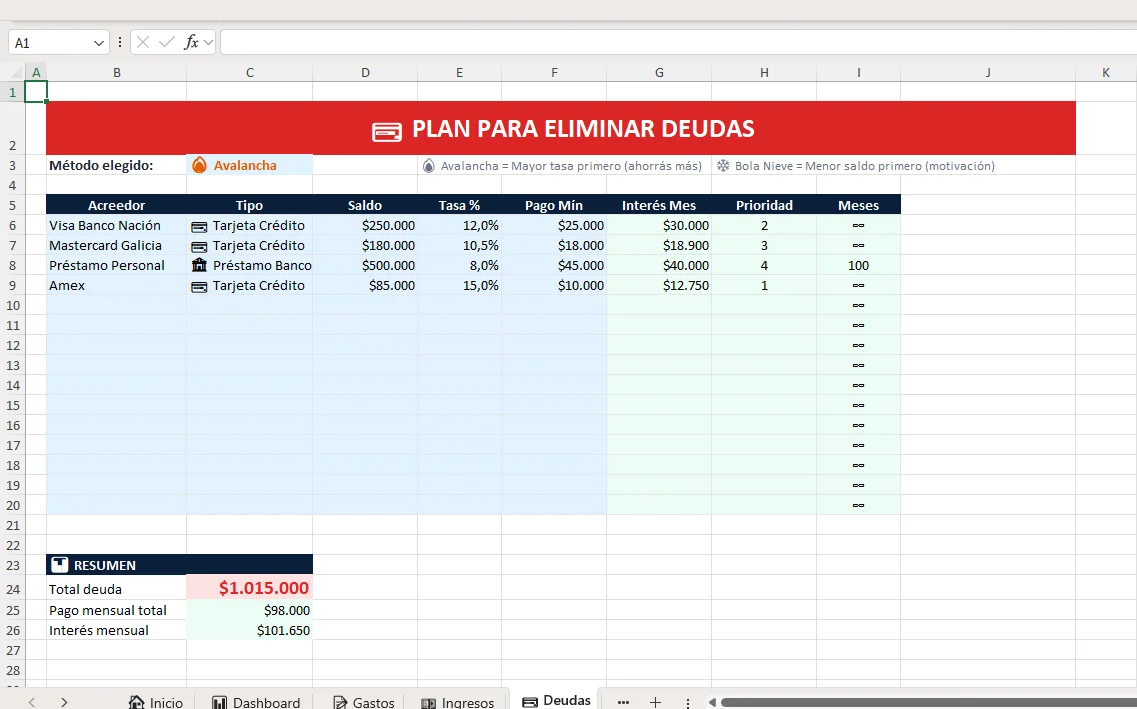Open the Name Box dropdown arrow
This screenshot has height=709, width=1137.
(99, 42)
